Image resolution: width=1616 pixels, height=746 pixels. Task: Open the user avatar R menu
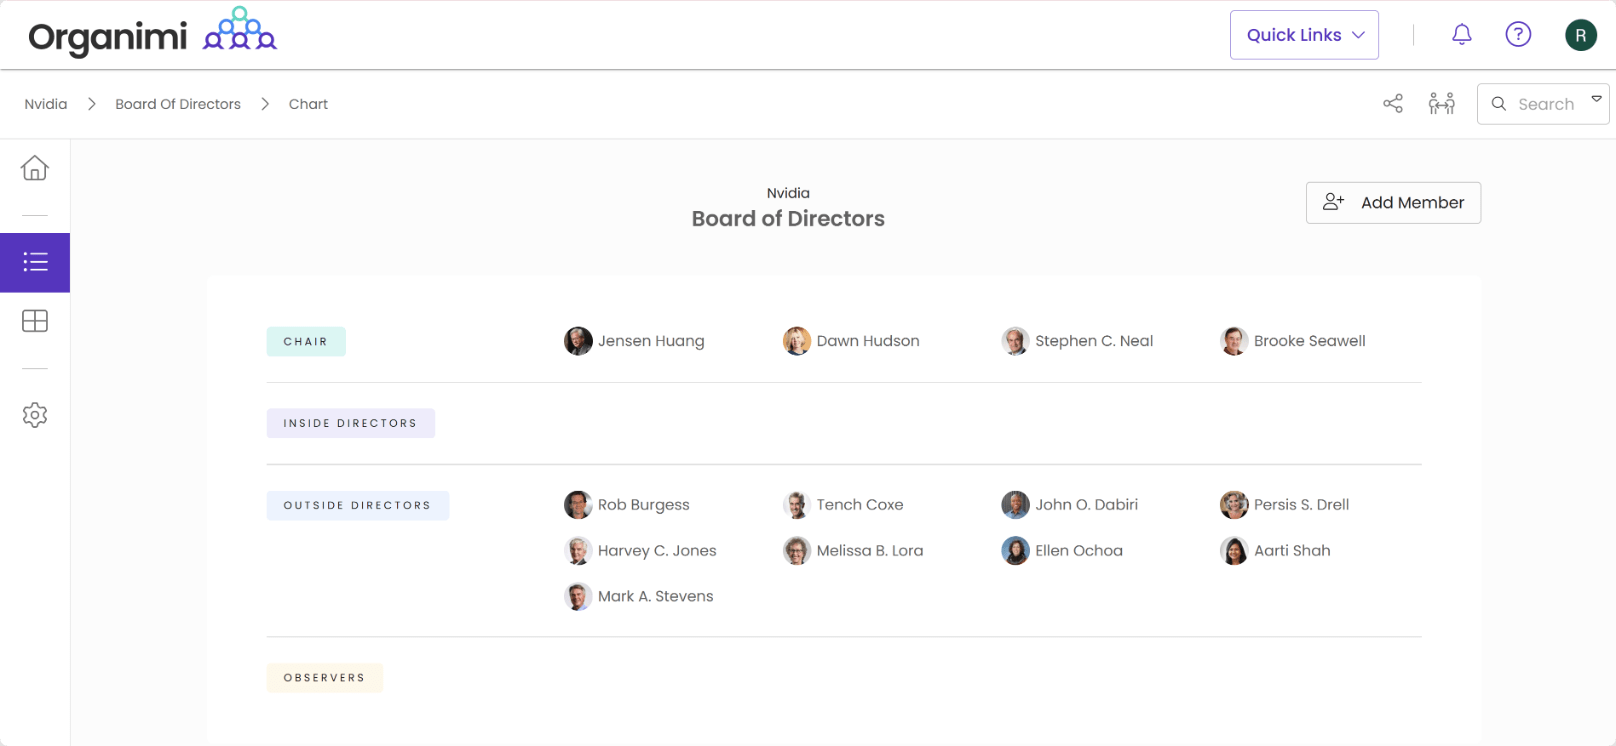1581,35
